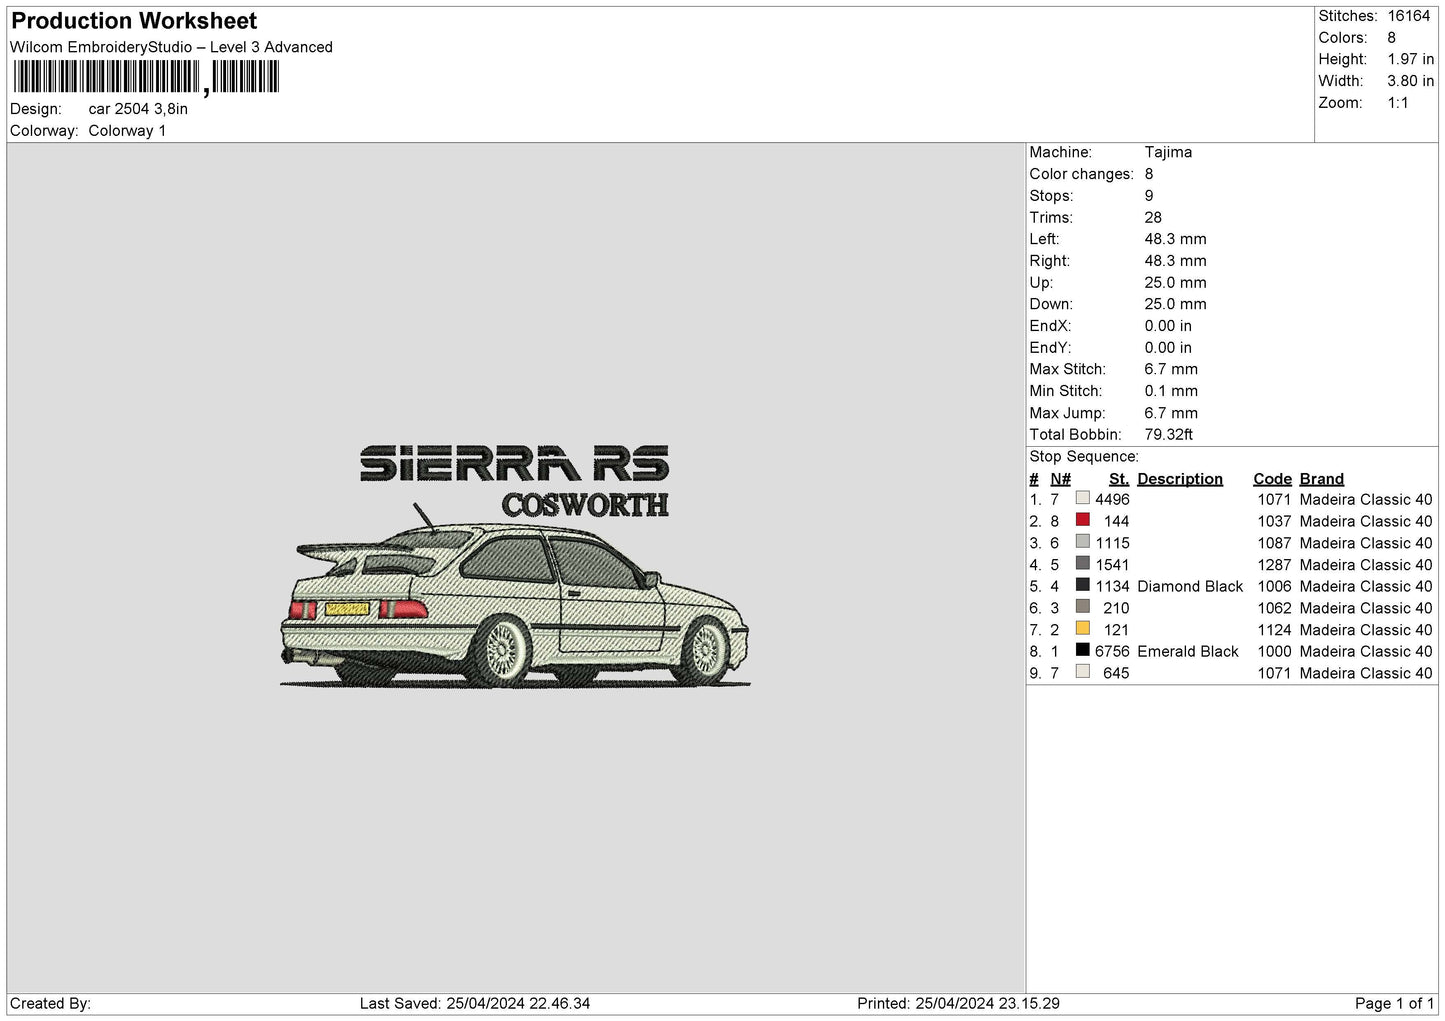Viewport: 1445px width, 1021px height.
Task: Click the St. column header
Action: click(1119, 479)
